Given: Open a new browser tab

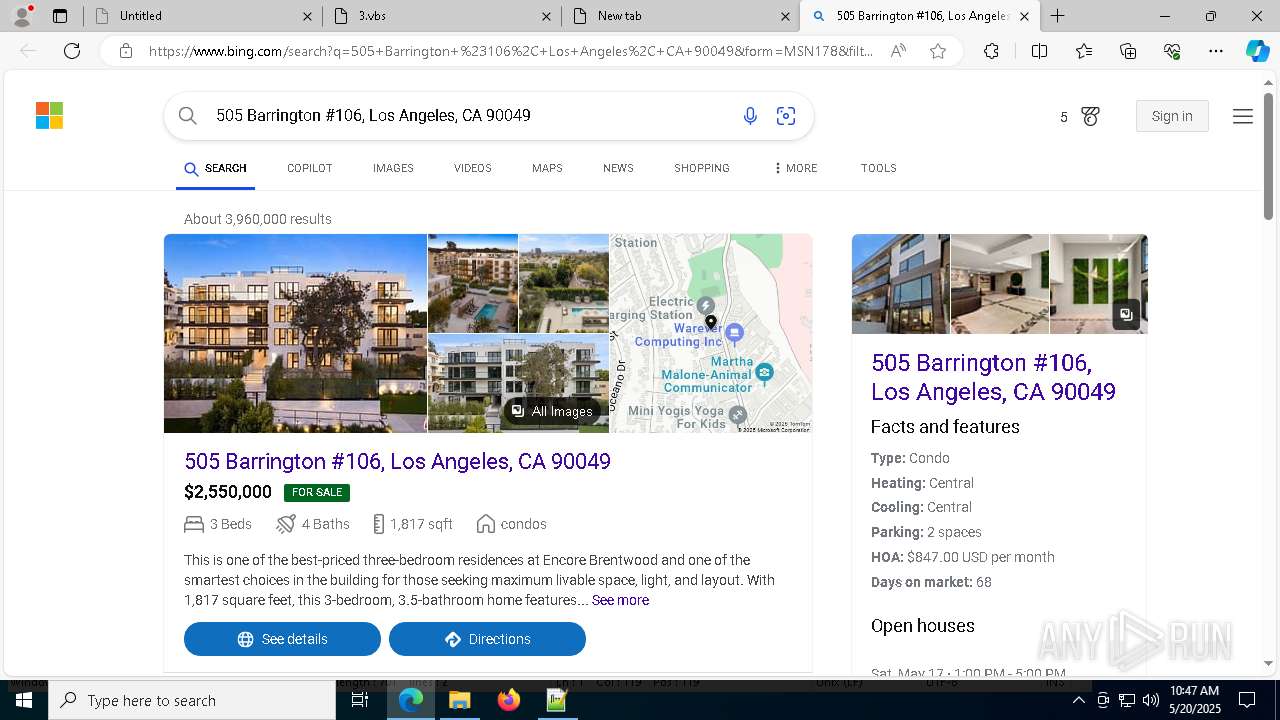Looking at the screenshot, I should tap(1057, 16).
